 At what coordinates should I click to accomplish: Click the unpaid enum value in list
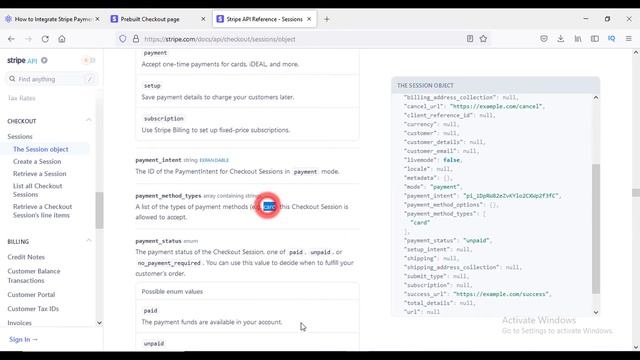pyautogui.click(x=154, y=344)
